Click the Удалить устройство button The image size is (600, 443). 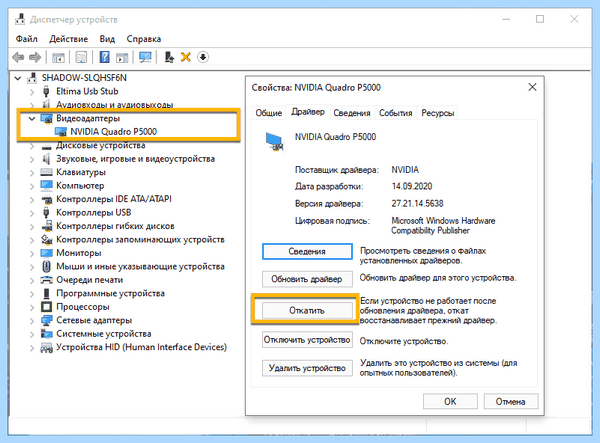307,368
